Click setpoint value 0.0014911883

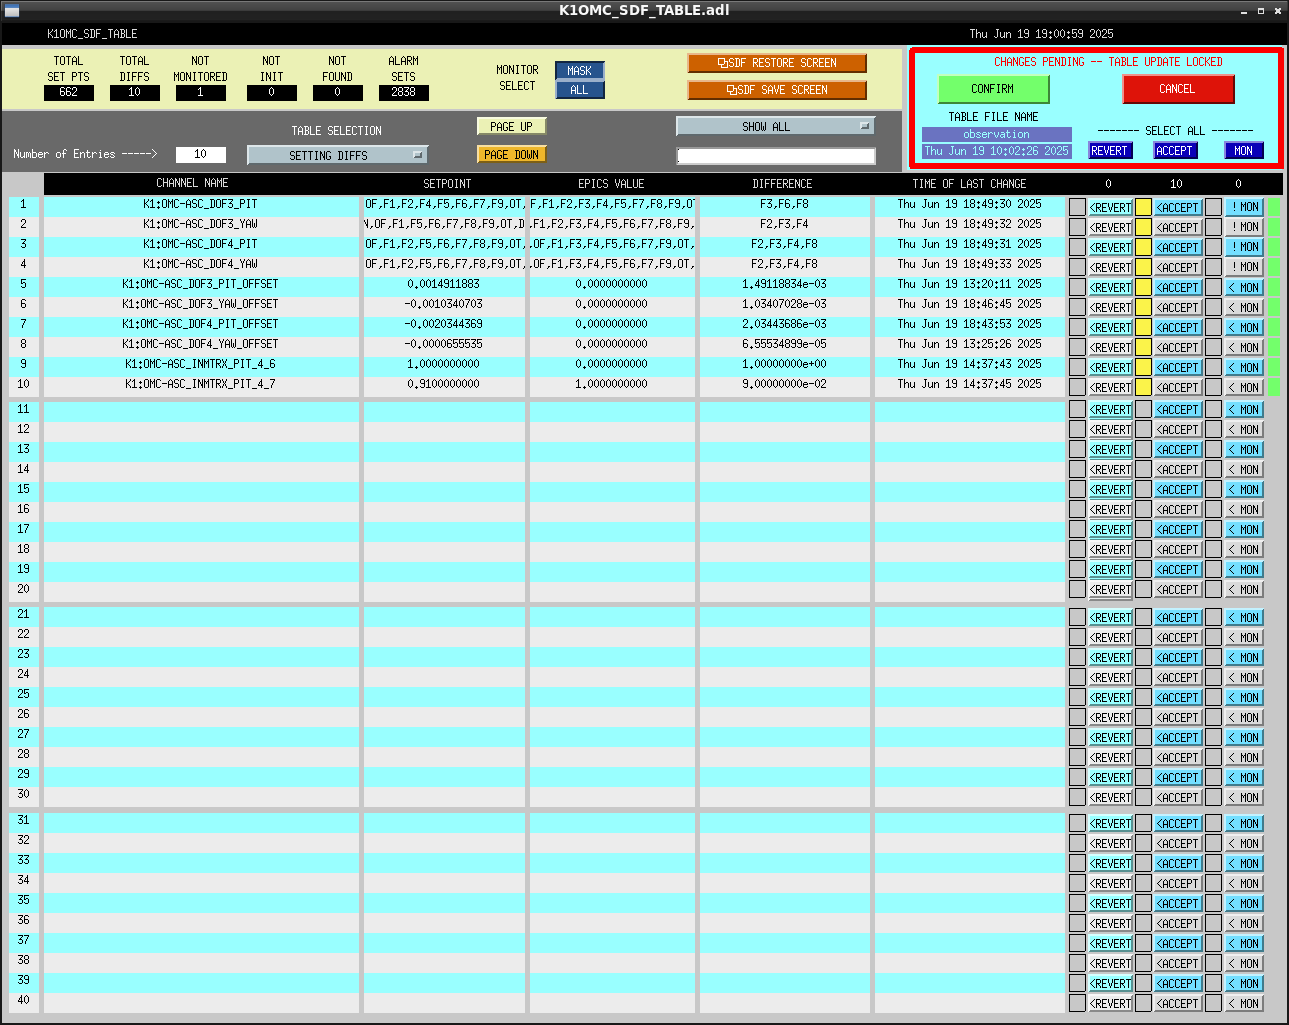click(443, 284)
